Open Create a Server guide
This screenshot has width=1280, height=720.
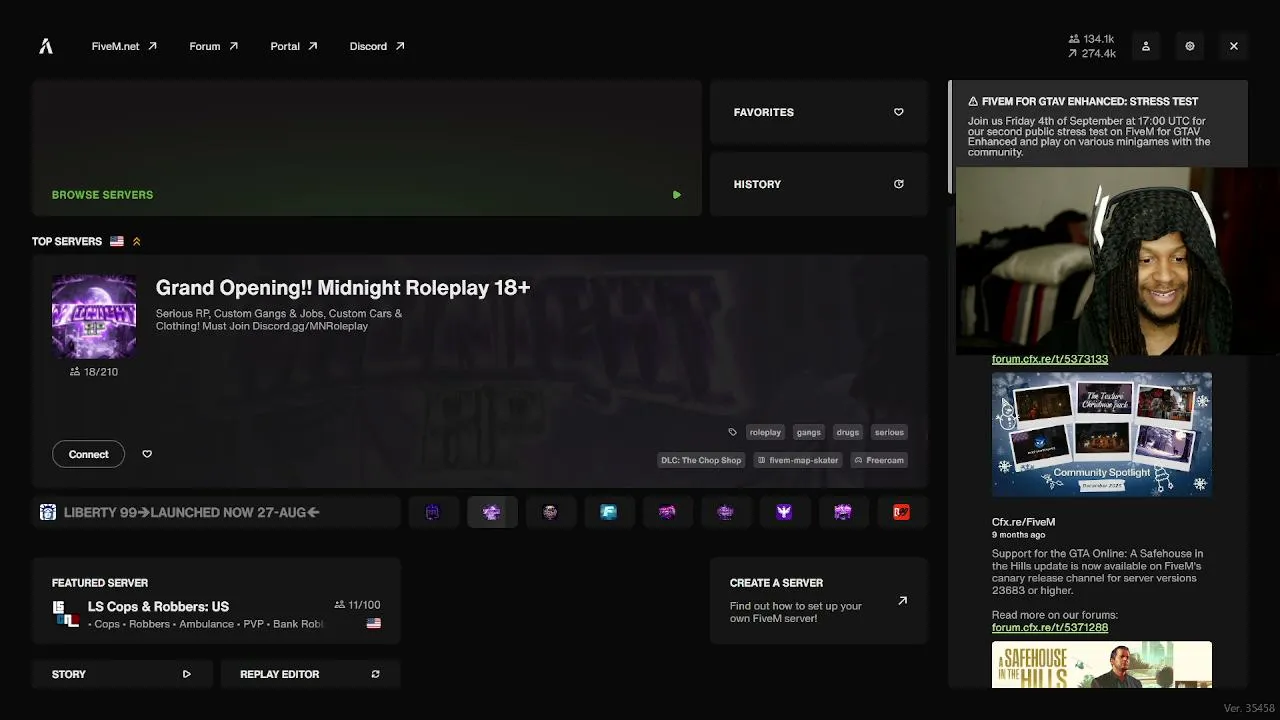coord(819,601)
